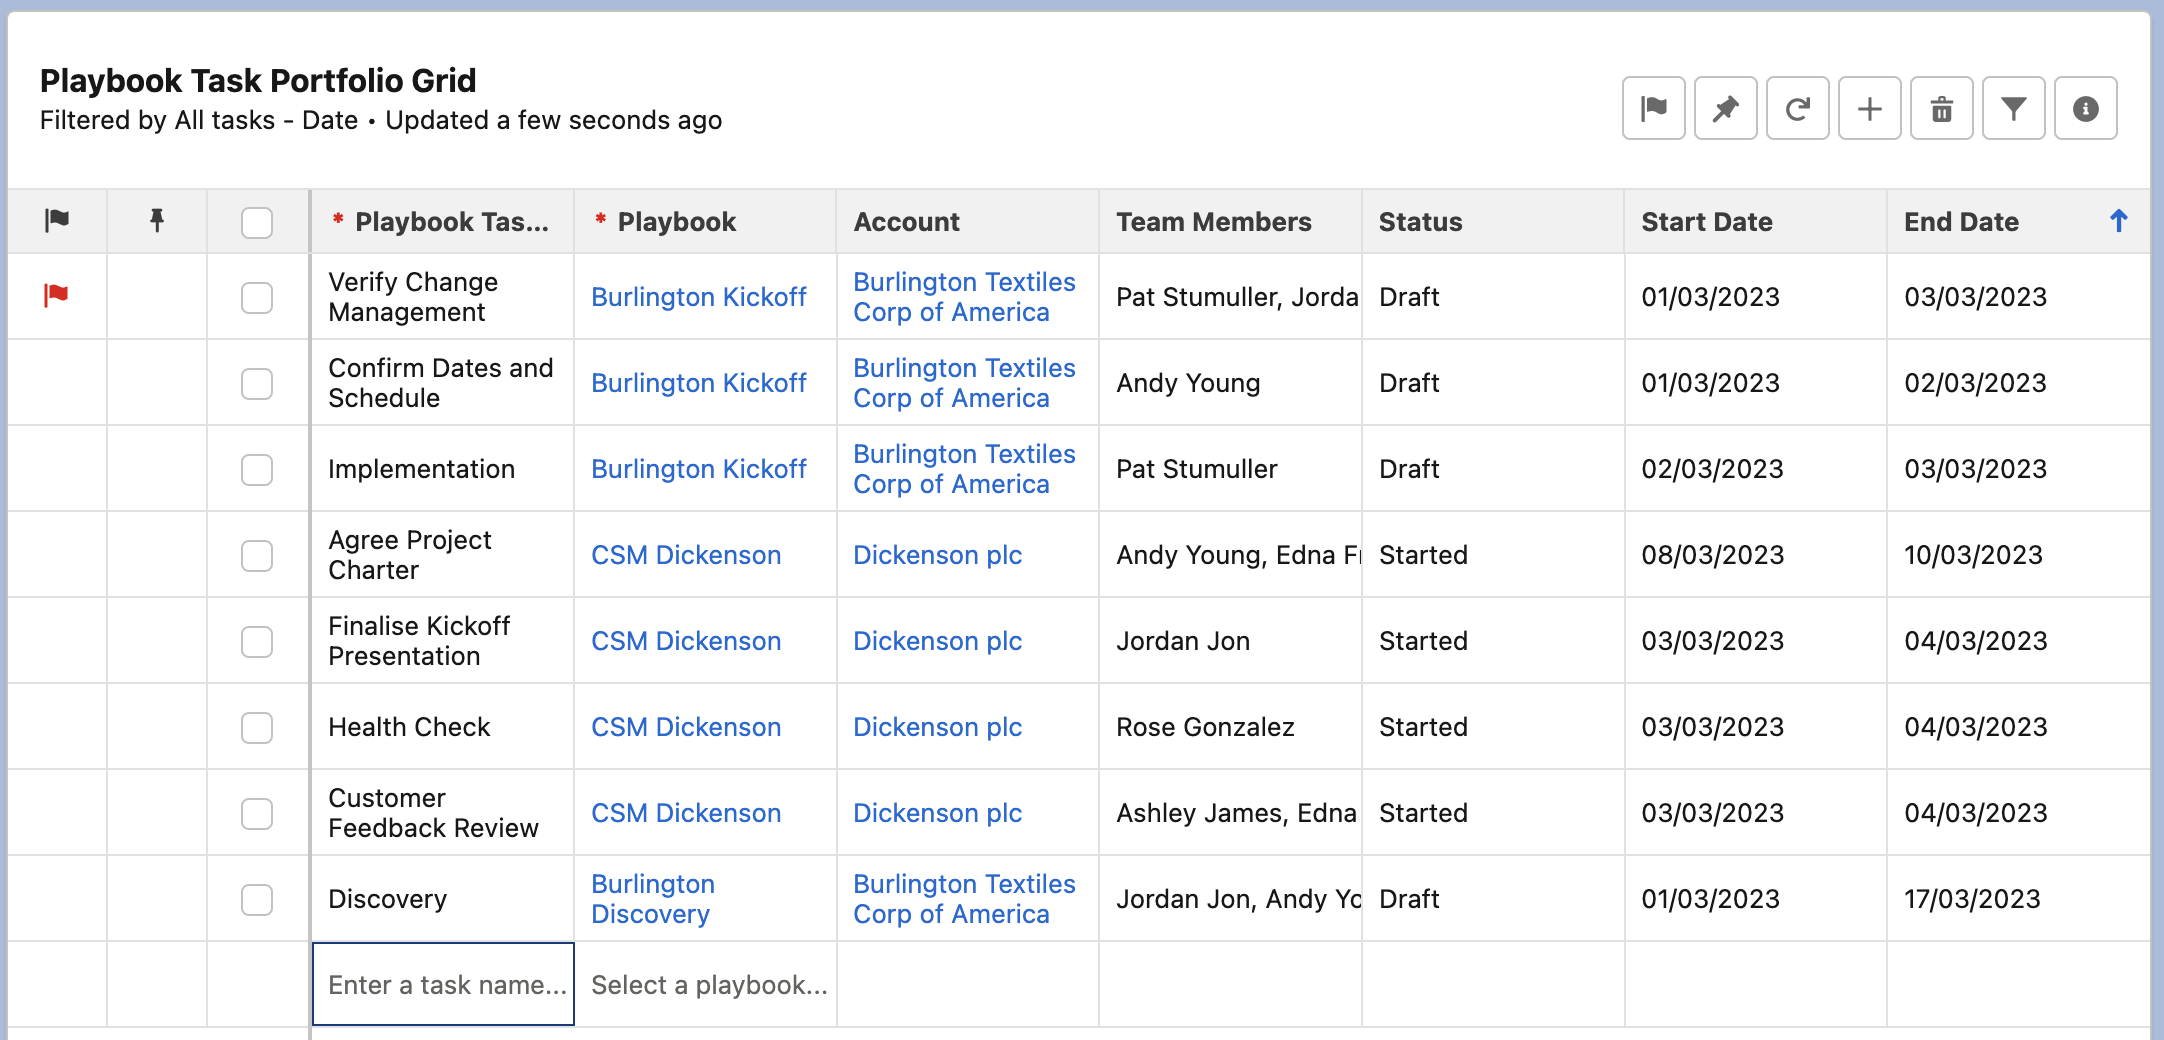Sort by the Status column header
The height and width of the screenshot is (1040, 2164).
click(1420, 222)
